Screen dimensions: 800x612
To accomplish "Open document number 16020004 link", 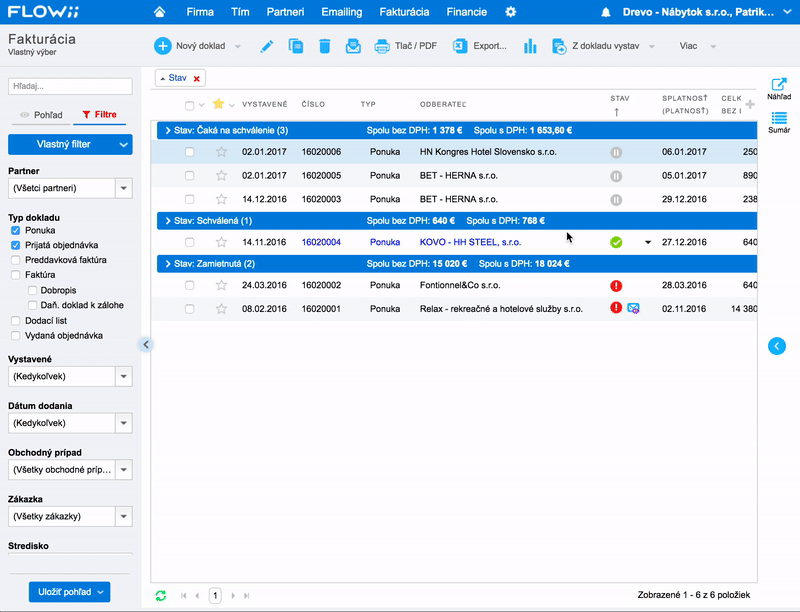I will 321,242.
